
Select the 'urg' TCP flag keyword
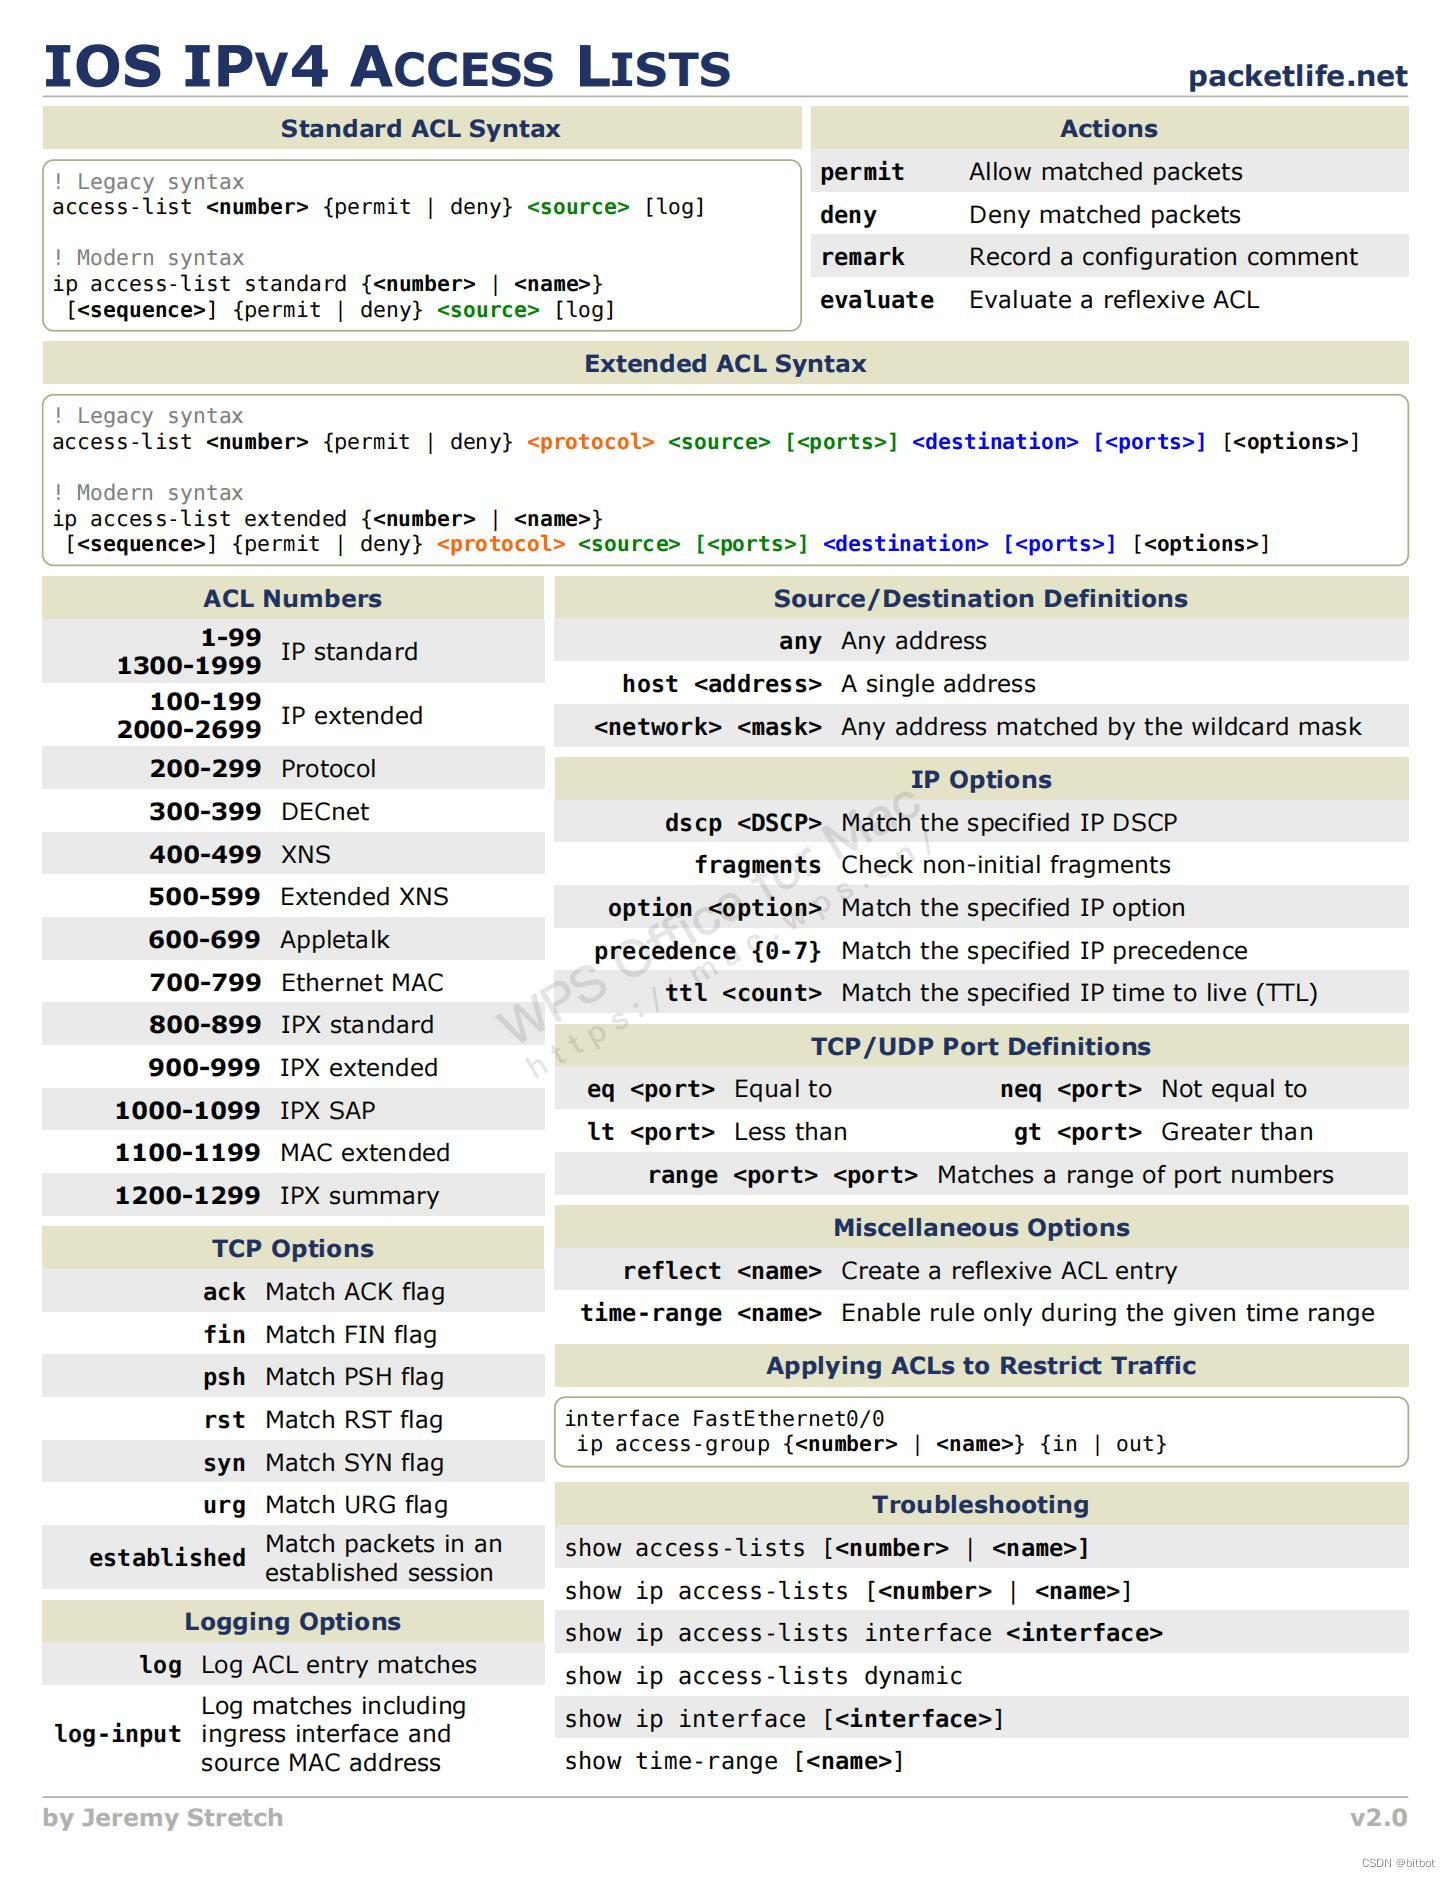point(224,1505)
